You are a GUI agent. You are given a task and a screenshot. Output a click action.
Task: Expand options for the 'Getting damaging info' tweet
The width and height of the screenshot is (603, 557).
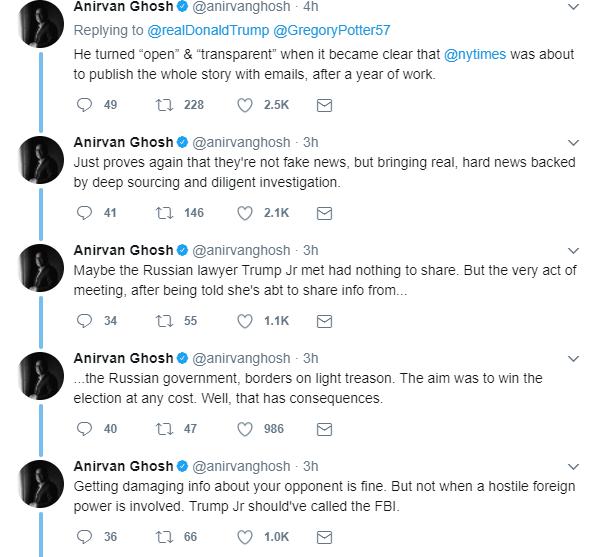click(x=573, y=467)
